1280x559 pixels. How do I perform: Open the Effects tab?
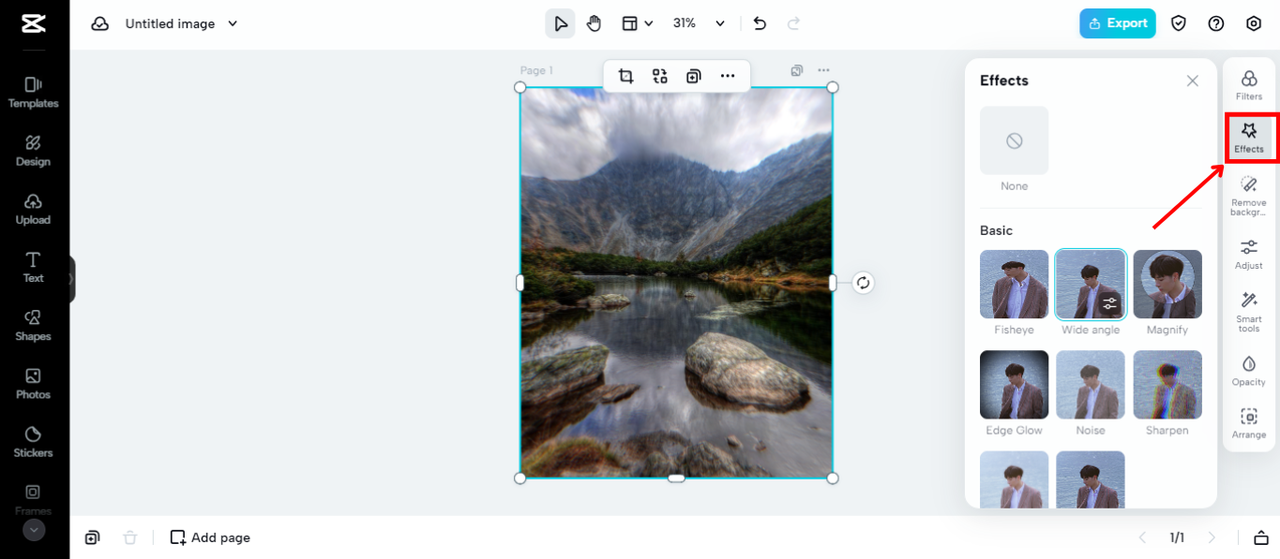click(1249, 138)
